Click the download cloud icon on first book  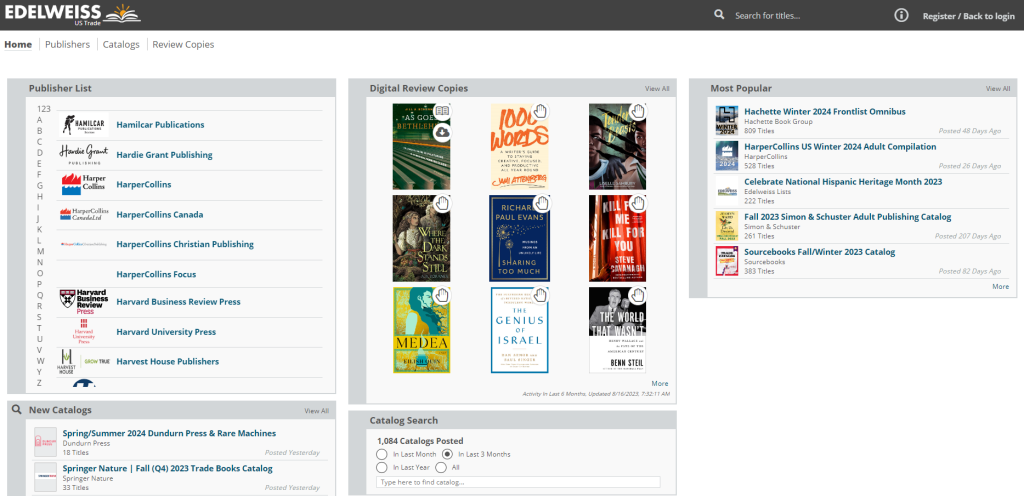[442, 131]
